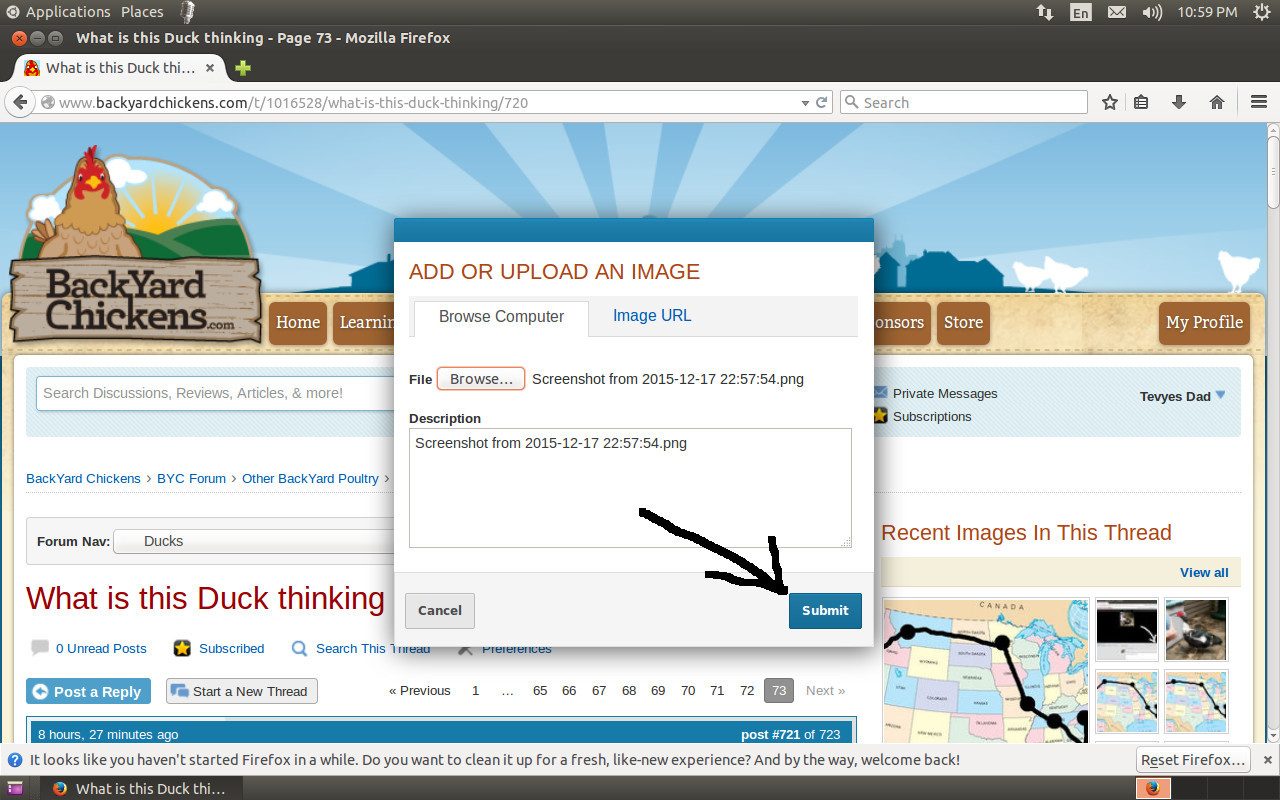Click Cancel in the upload dialog
Viewport: 1280px width, 800px height.
(439, 610)
